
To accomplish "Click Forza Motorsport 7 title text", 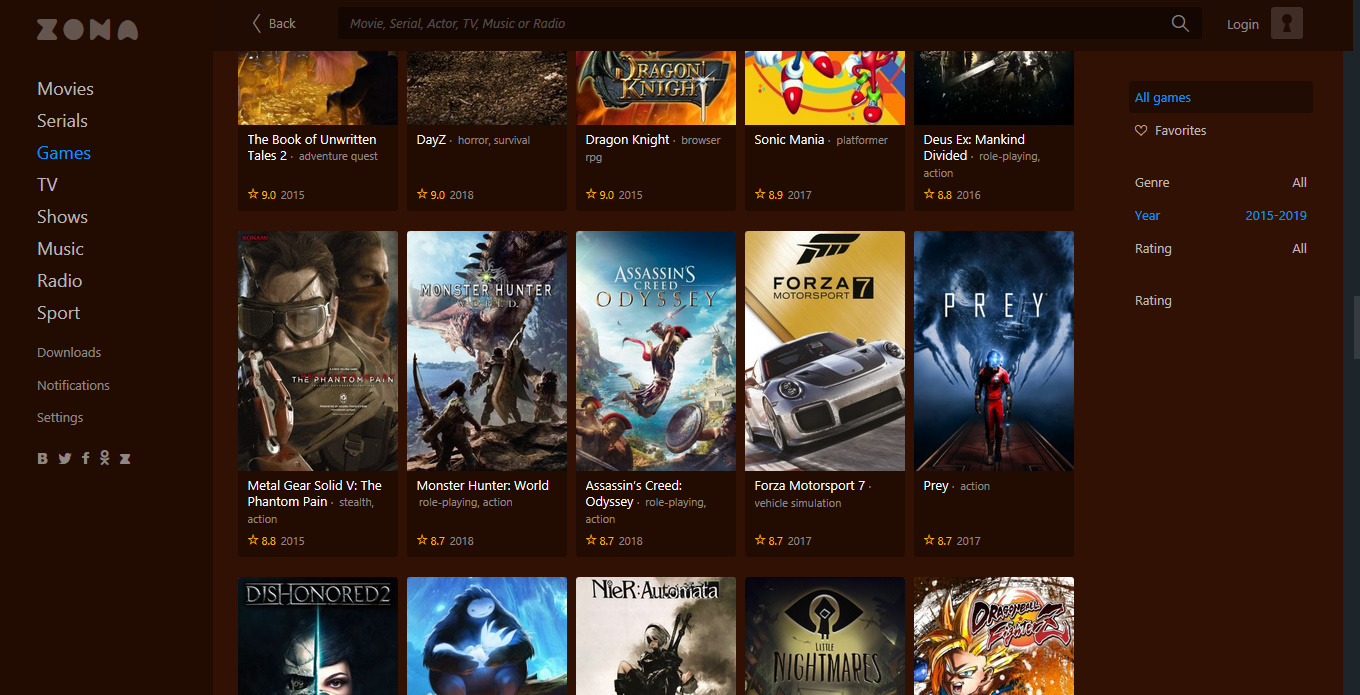I will tap(810, 486).
